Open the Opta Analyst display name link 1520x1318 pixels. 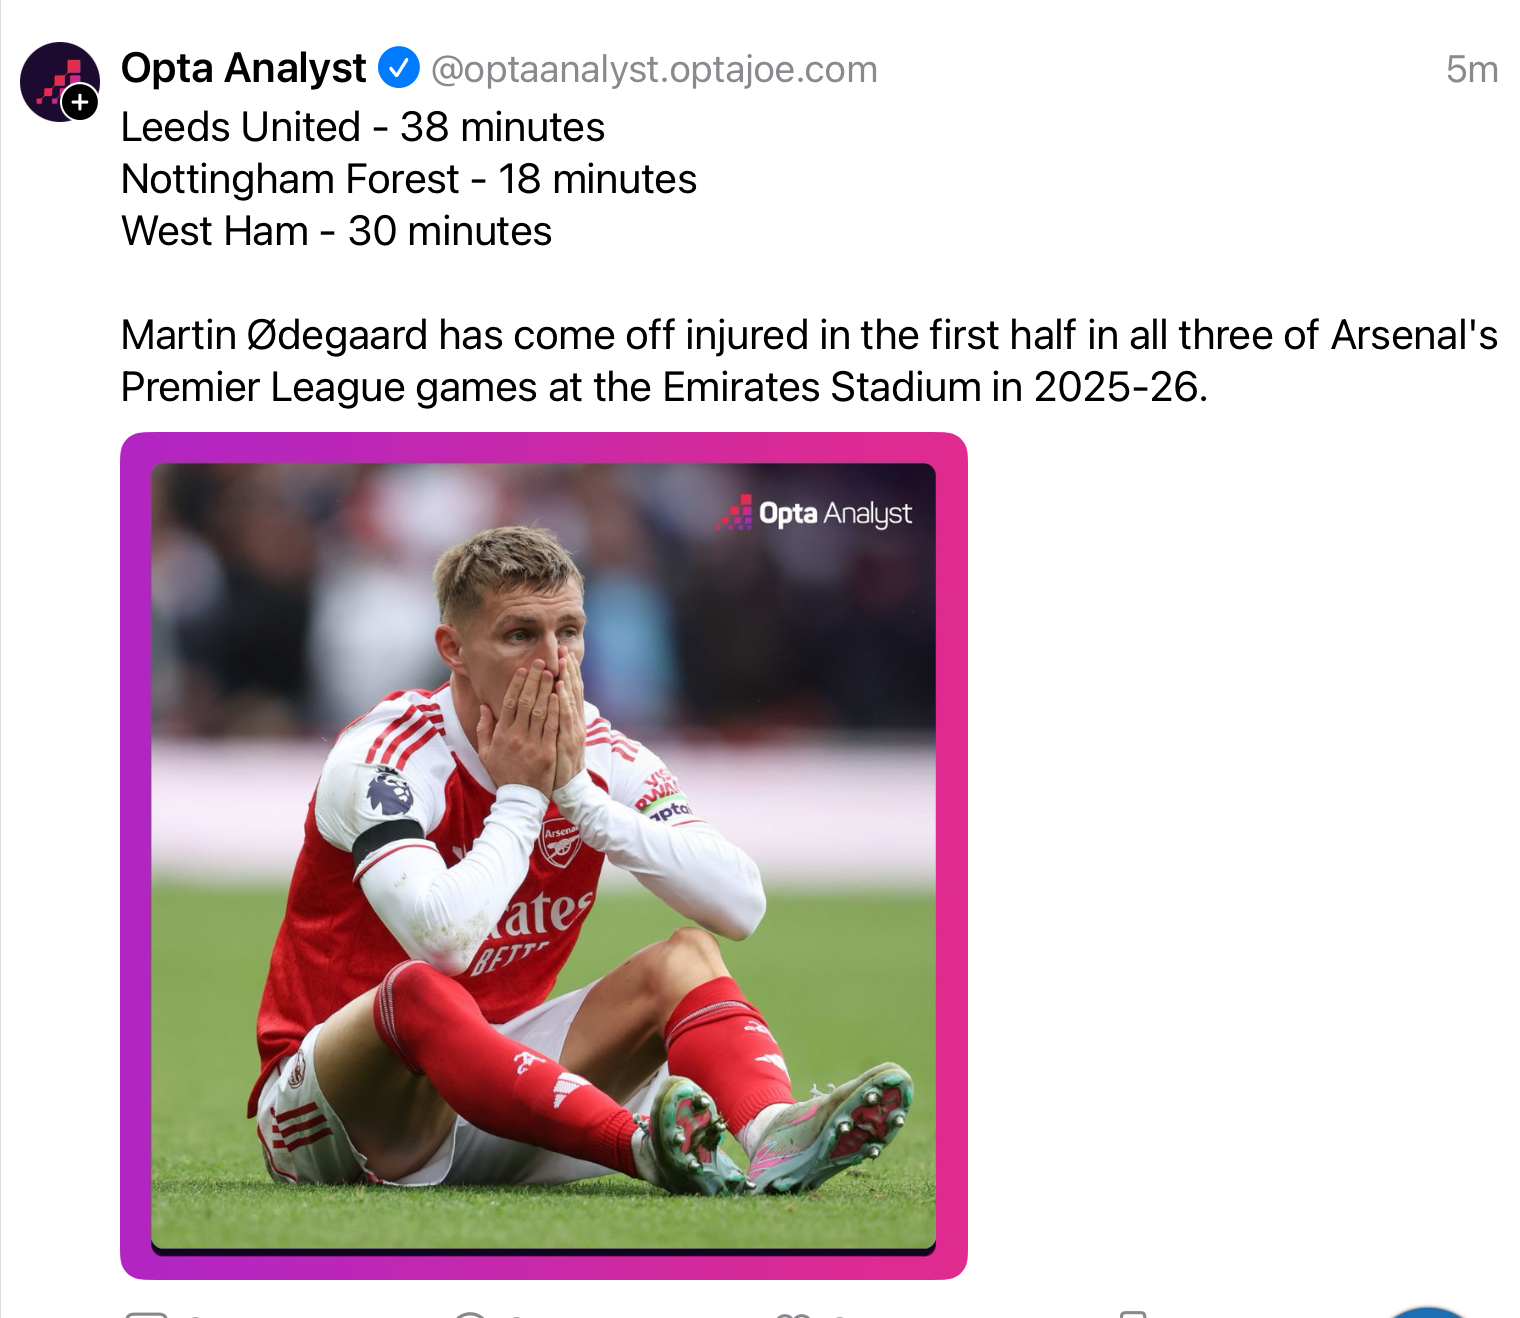tap(243, 68)
